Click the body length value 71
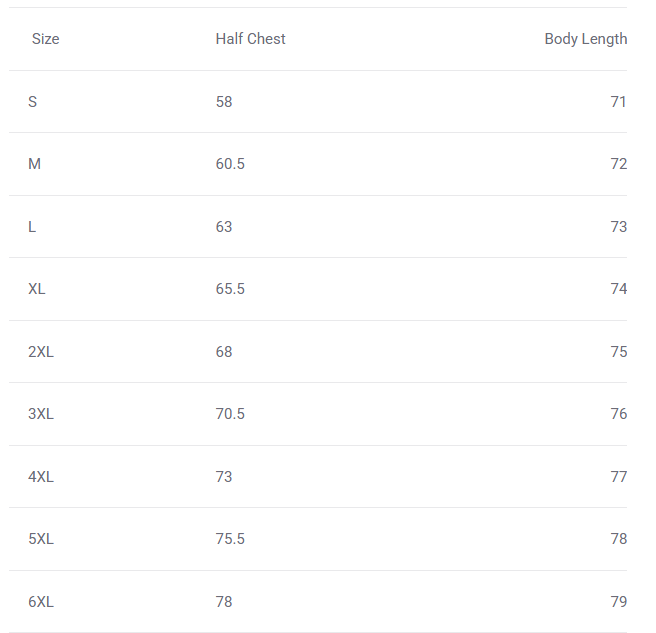The image size is (656, 633). [x=618, y=102]
